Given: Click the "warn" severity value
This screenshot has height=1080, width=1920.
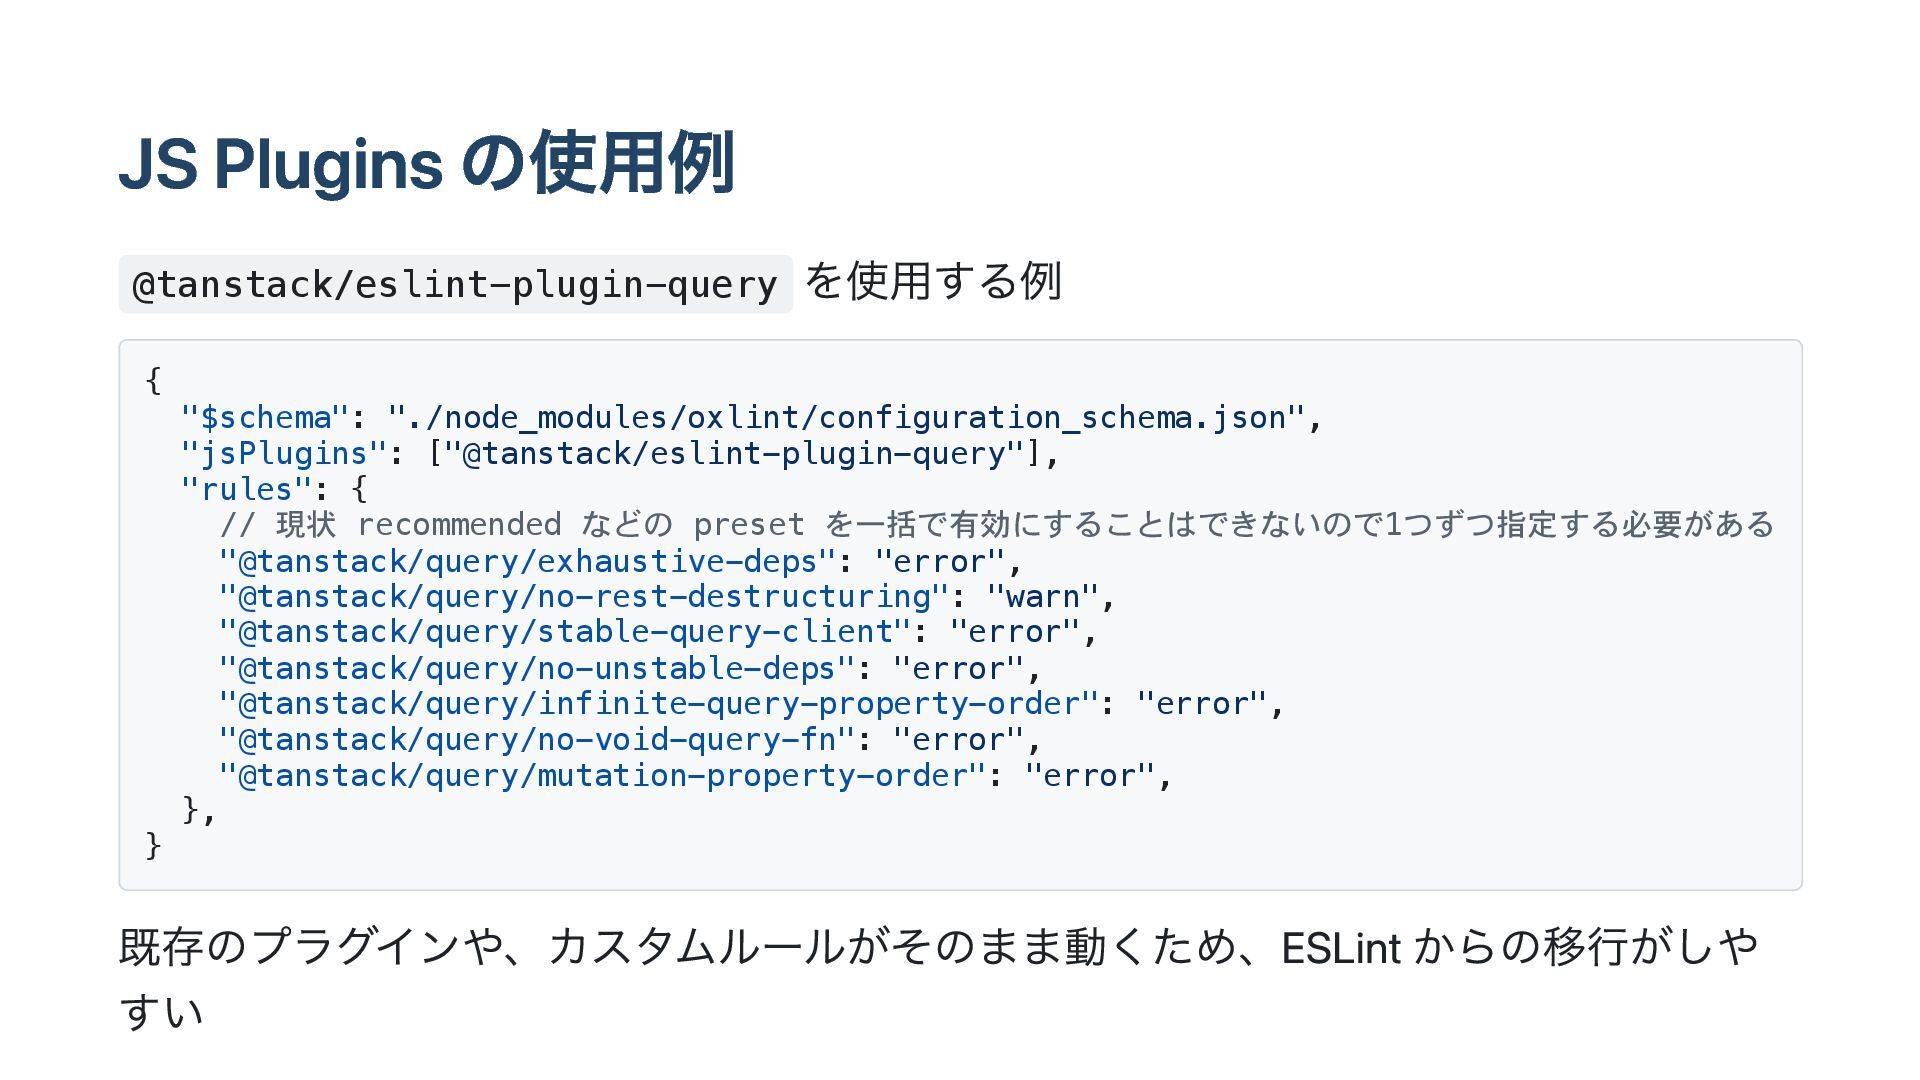Looking at the screenshot, I should click(1042, 597).
